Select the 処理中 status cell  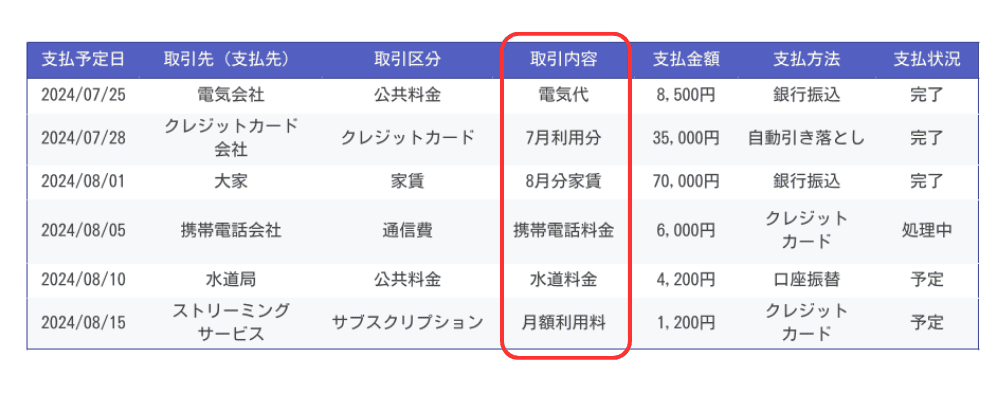coord(926,231)
